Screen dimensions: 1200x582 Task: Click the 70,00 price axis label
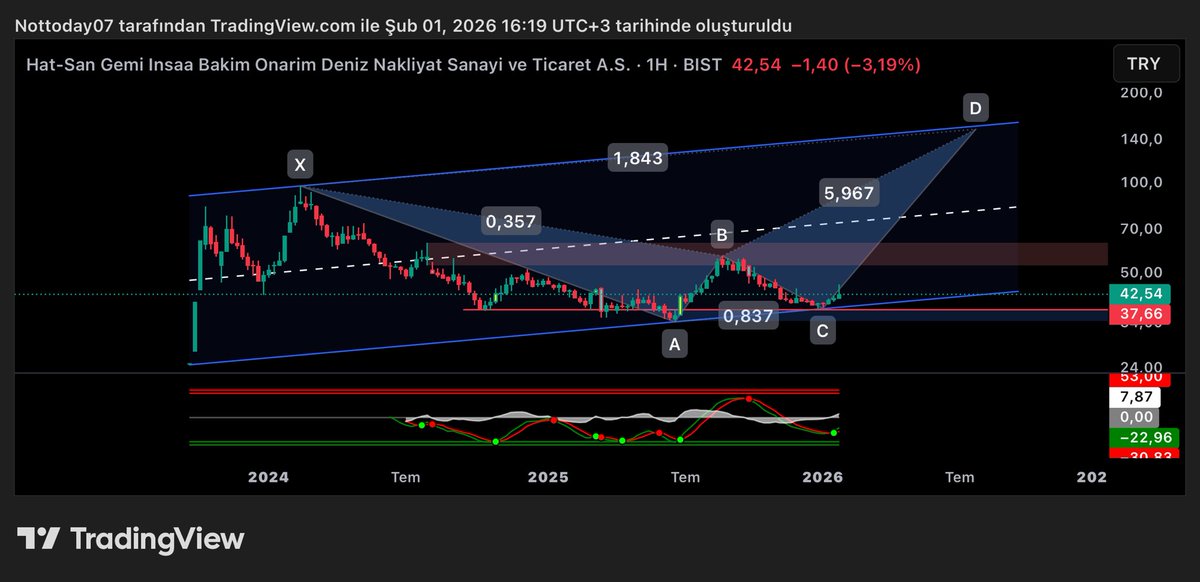[x=1141, y=229]
